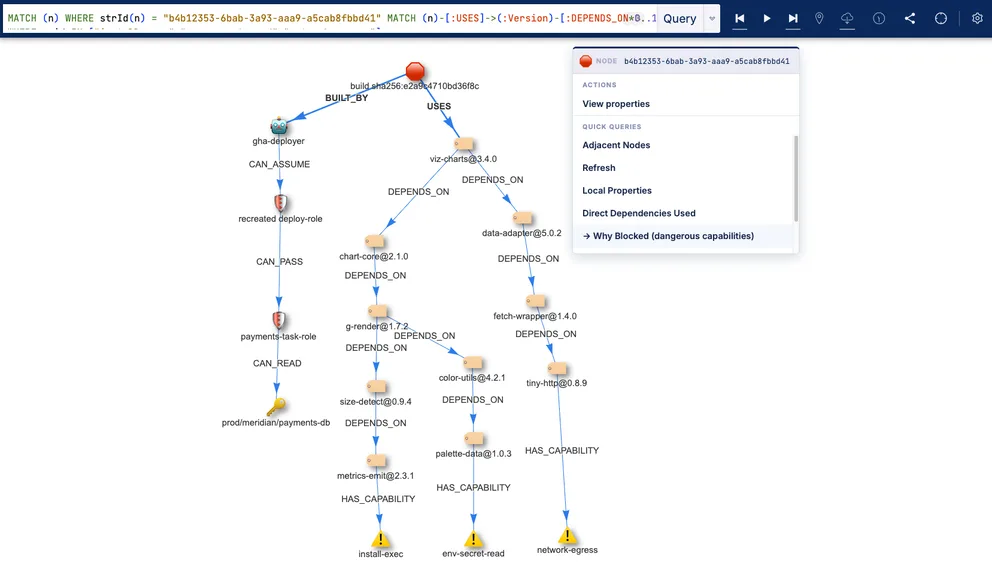Select the viz-charts@3.4.0 package node
The height and width of the screenshot is (575, 992).
[x=463, y=144]
